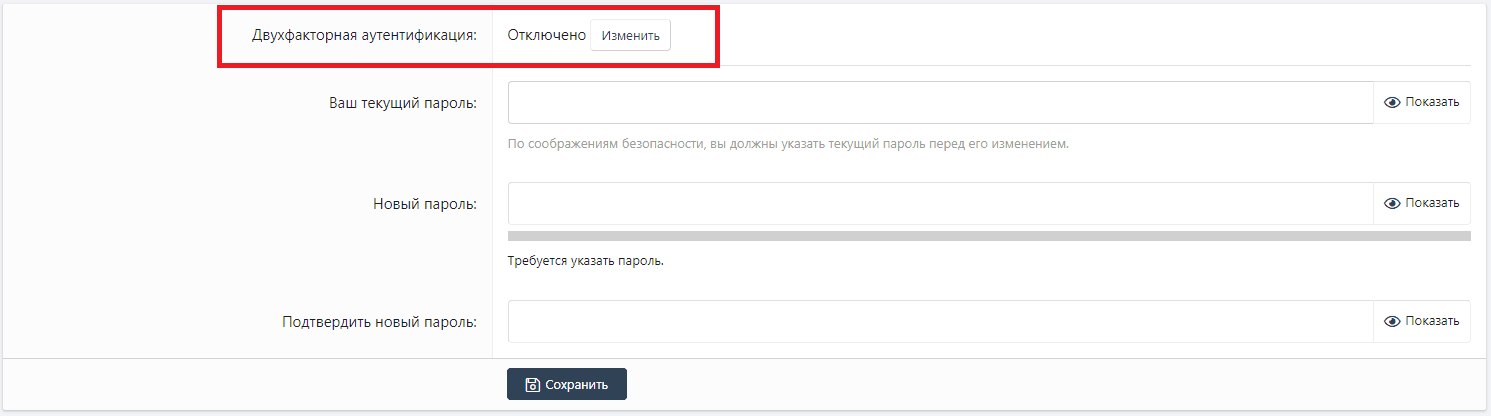Click the По соображениям безопасности hint text
Image resolution: width=1491 pixels, height=416 pixels.
click(788, 143)
